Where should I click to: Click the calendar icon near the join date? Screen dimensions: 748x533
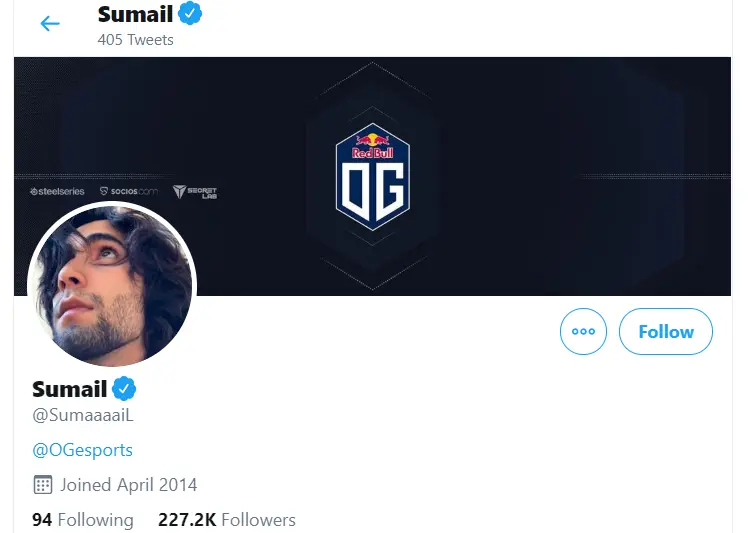click(43, 485)
